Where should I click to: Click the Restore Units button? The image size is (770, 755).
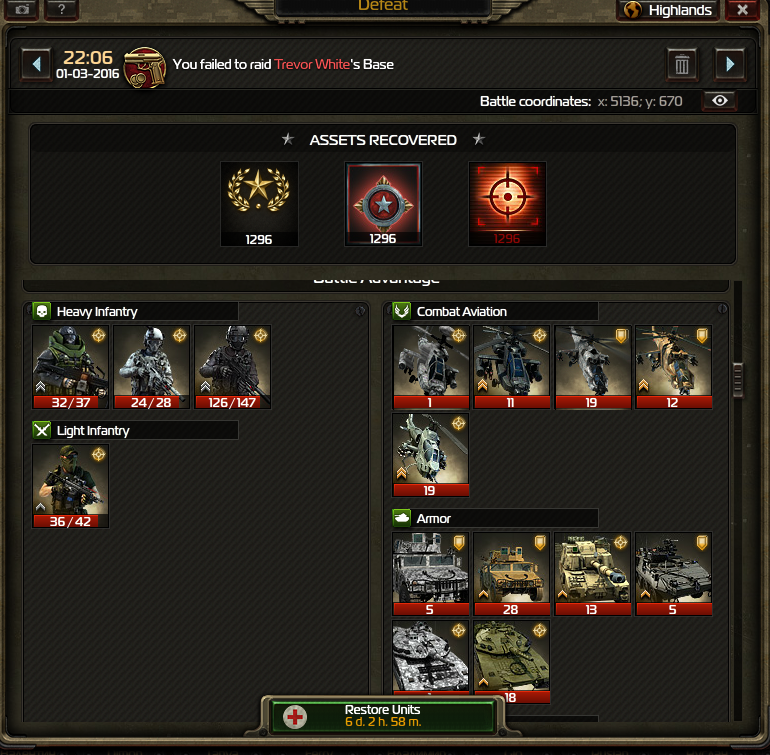[x=383, y=716]
